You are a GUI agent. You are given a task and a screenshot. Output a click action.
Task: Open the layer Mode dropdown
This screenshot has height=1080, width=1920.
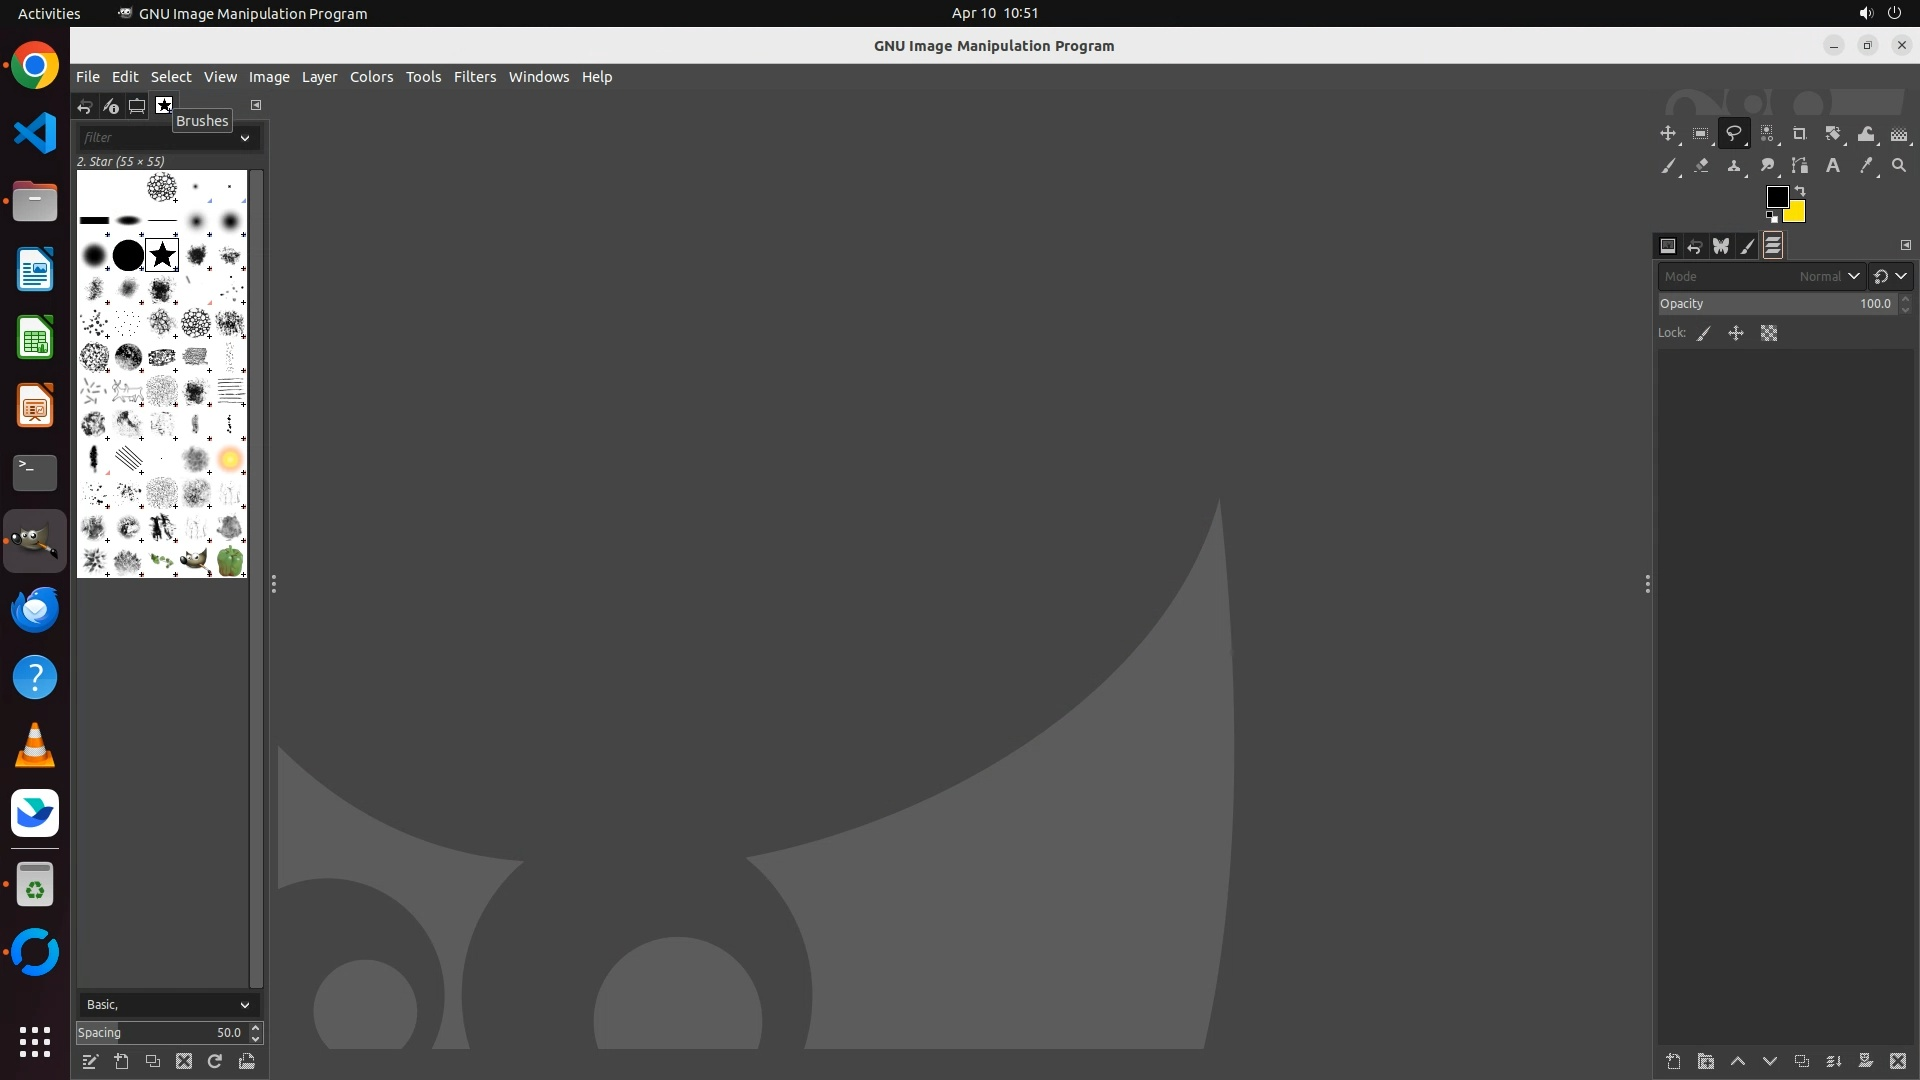tap(1761, 277)
